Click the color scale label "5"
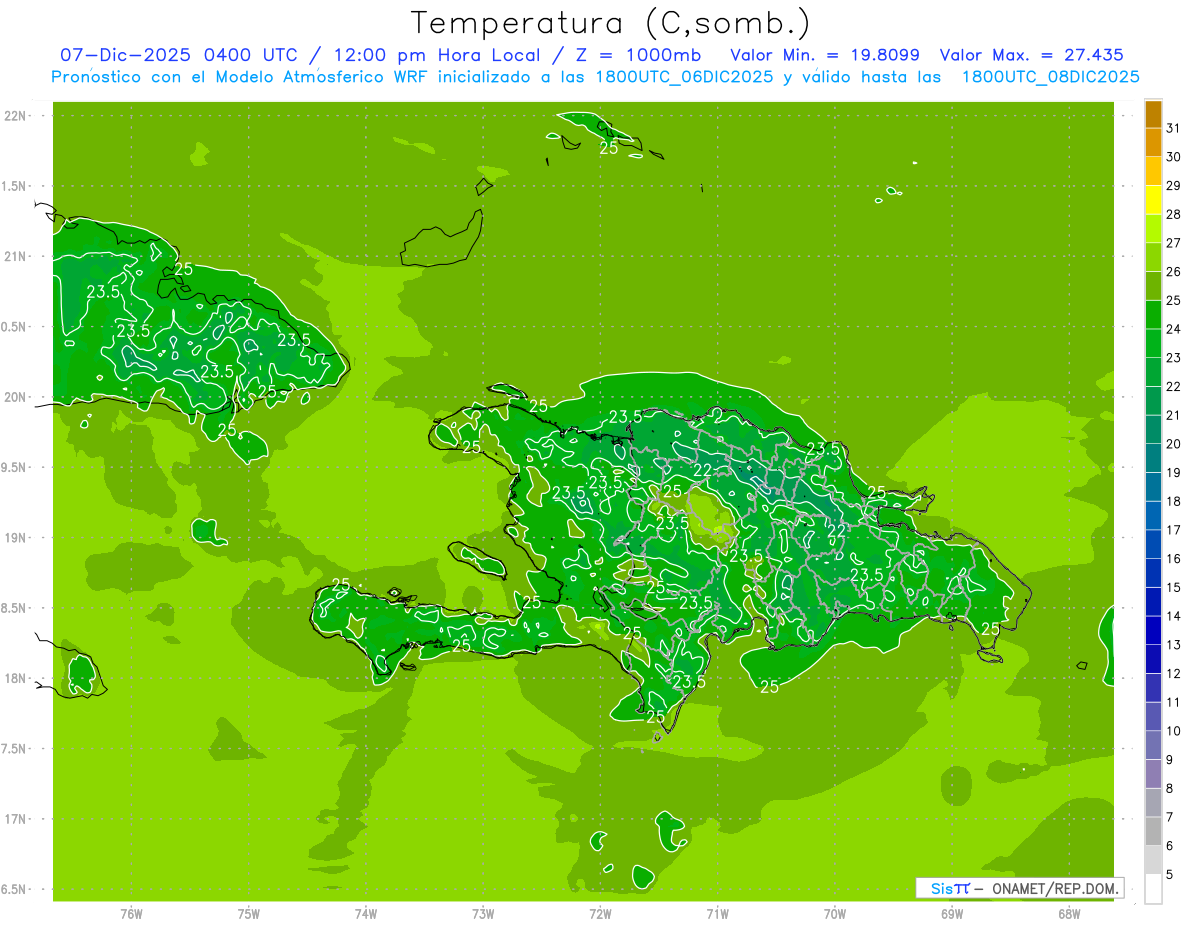1200x927 pixels. click(1170, 875)
